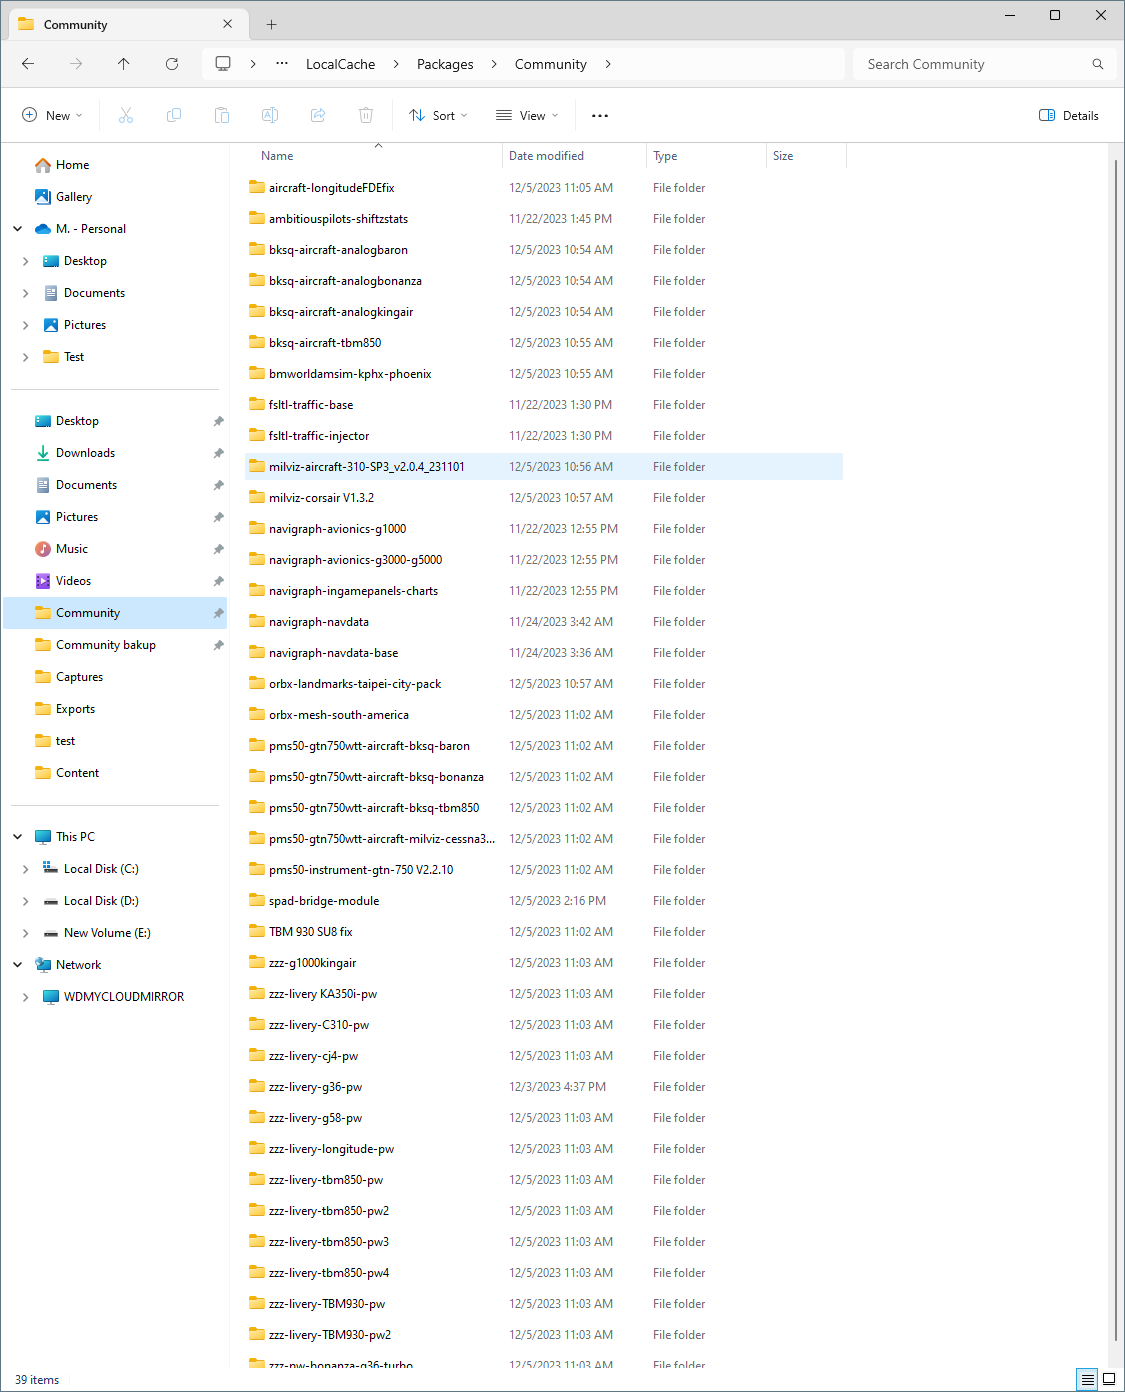Switch to large thumbnails view icon in status bar
This screenshot has width=1125, height=1392.
tap(1109, 1380)
